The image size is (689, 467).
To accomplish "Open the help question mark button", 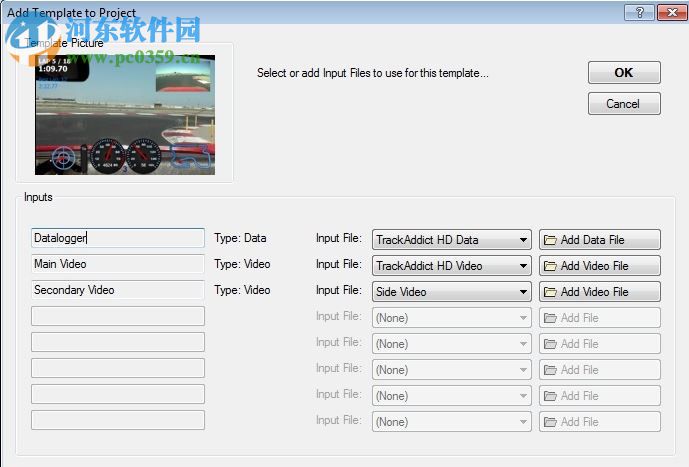I will pos(639,12).
